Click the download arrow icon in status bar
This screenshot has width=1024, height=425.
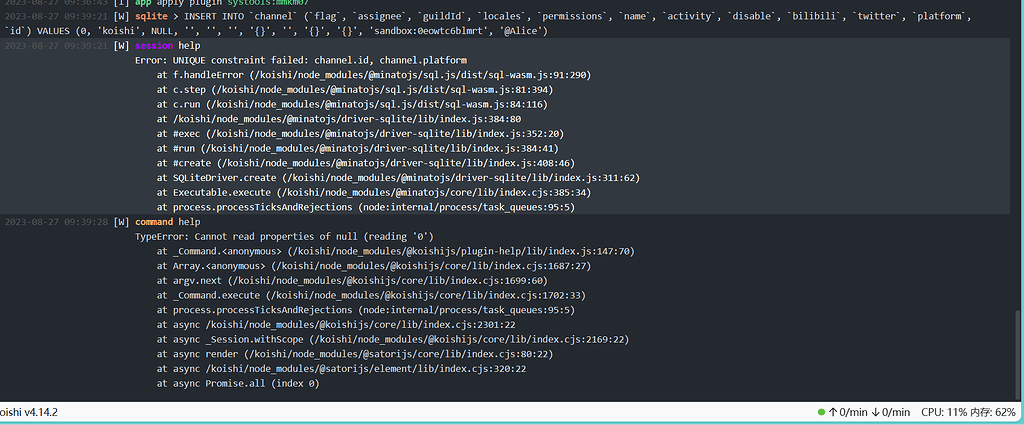[876, 413]
